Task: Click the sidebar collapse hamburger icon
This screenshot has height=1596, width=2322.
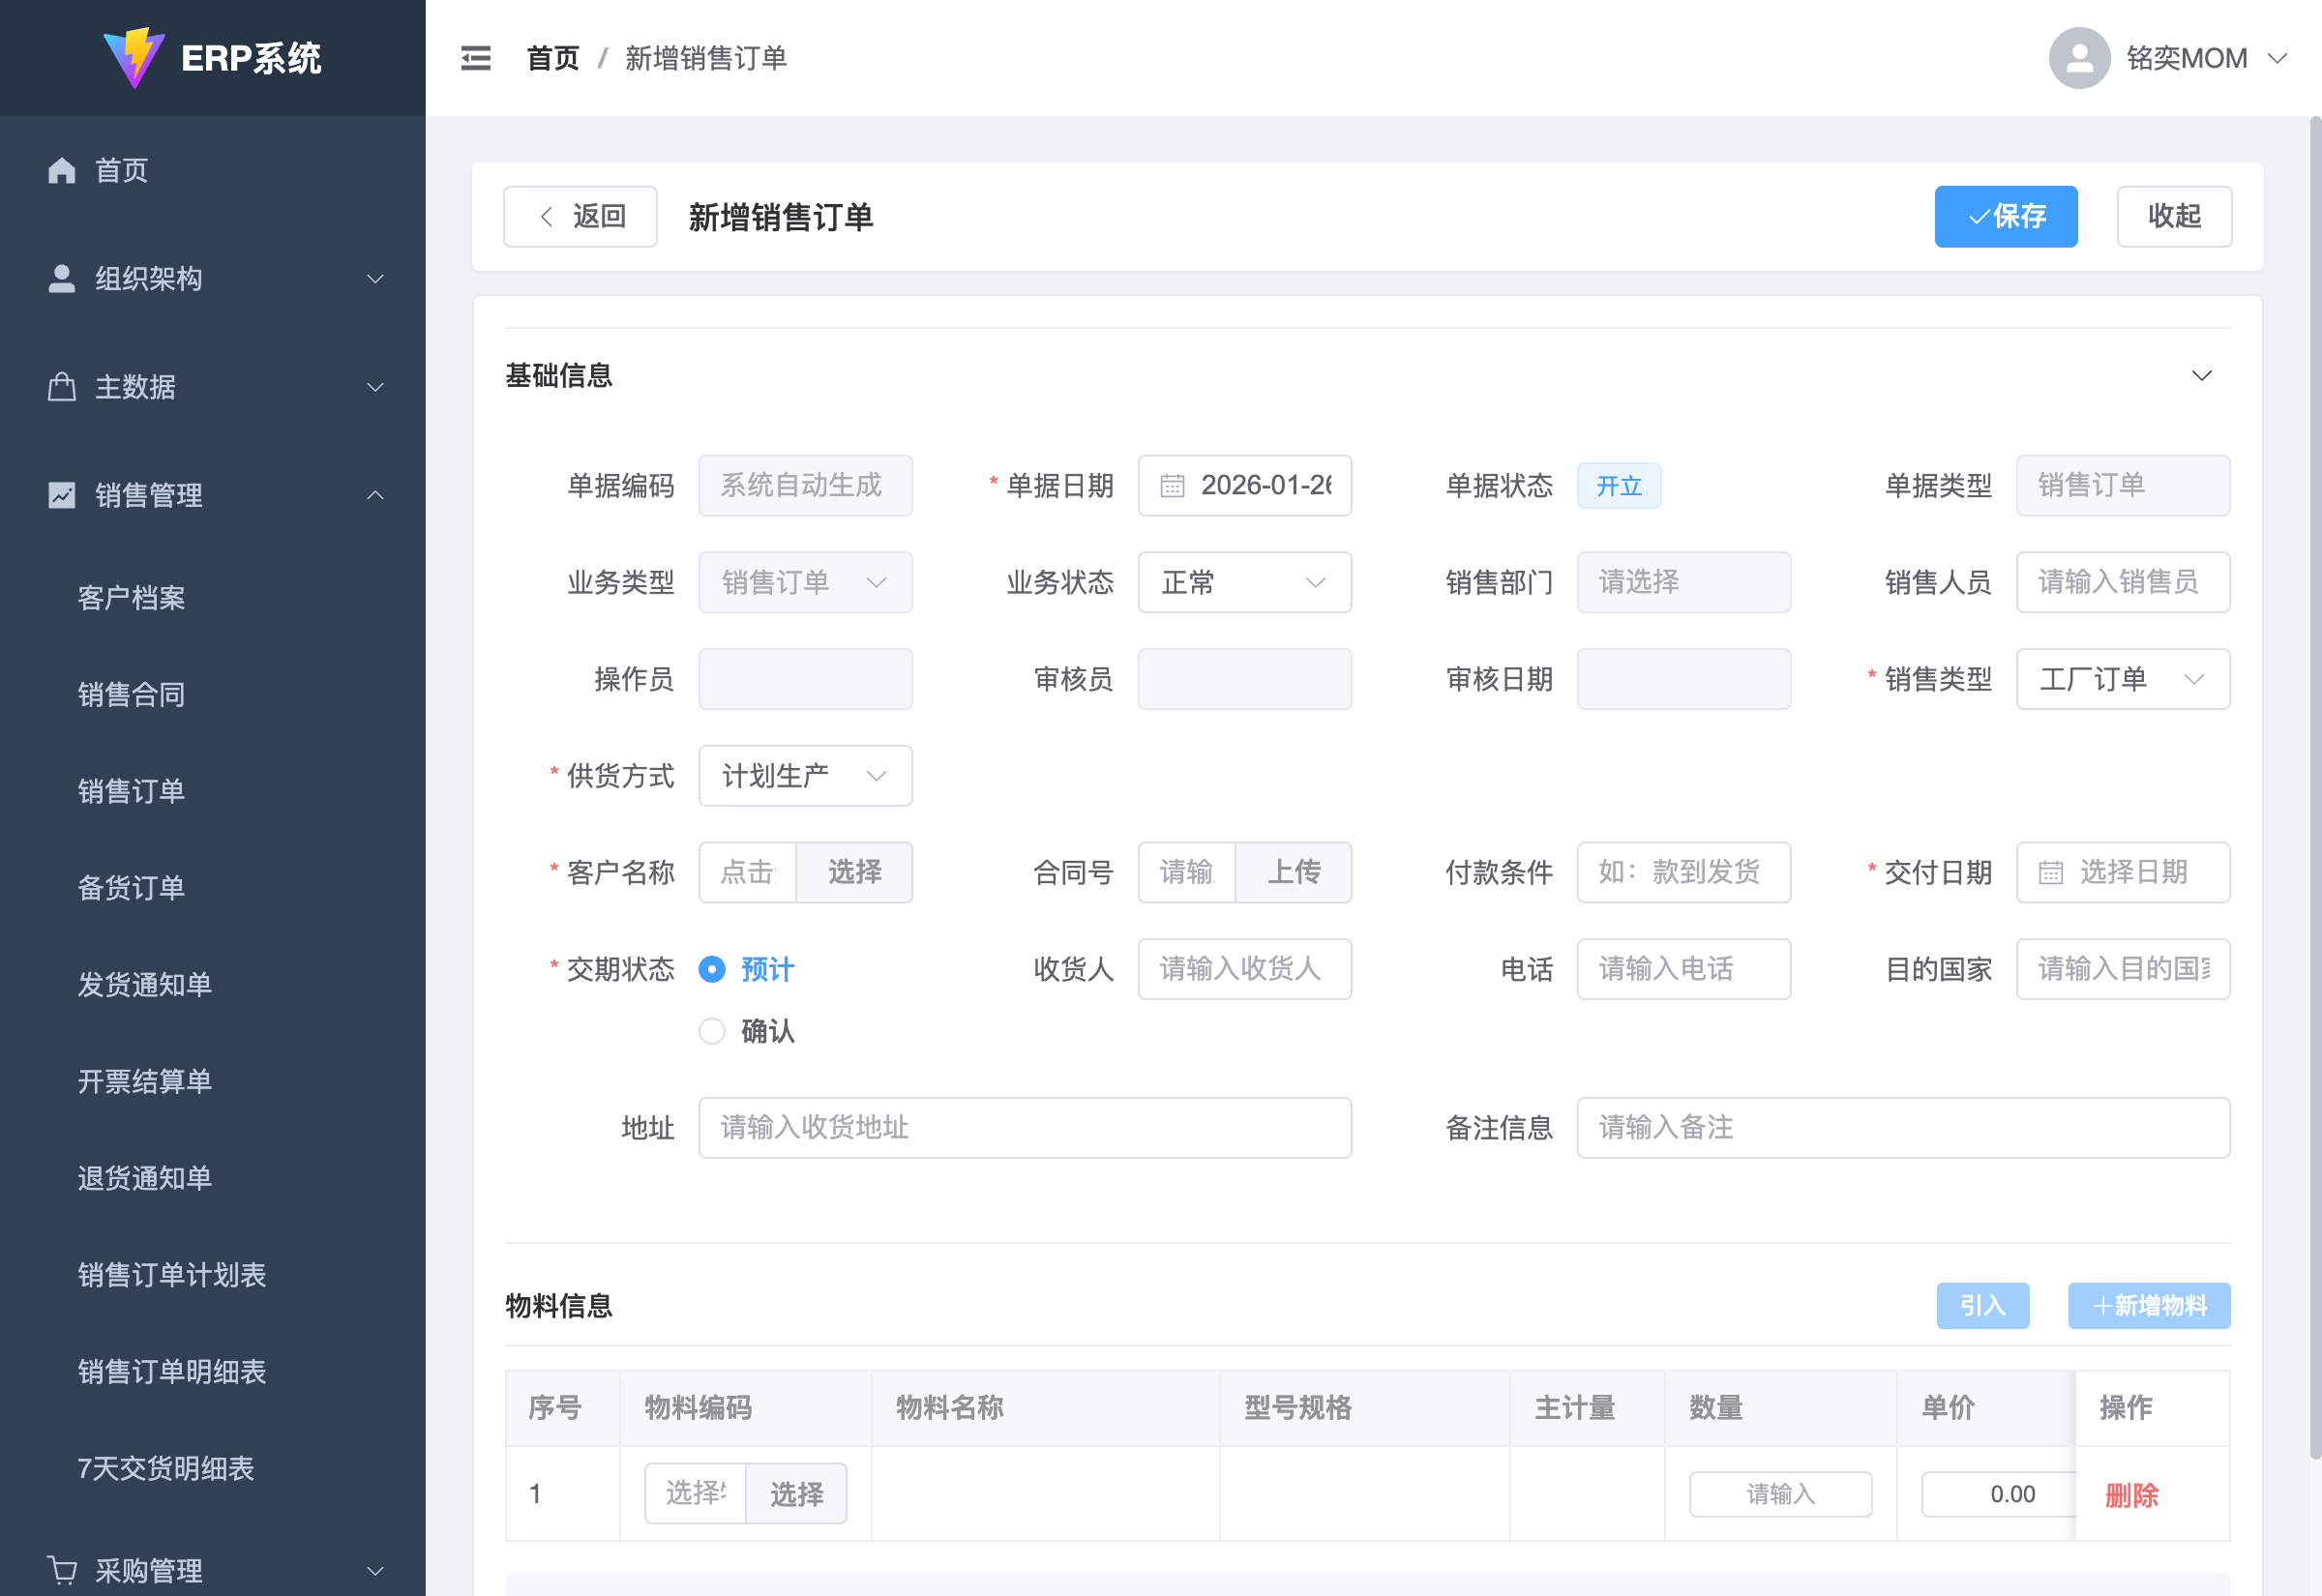Action: (x=475, y=58)
